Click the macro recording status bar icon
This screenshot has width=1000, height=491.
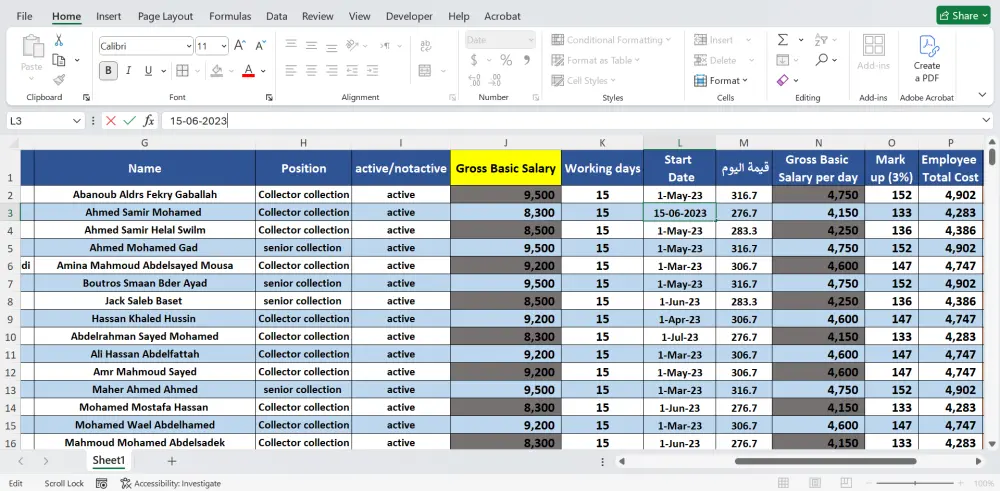click(x=101, y=483)
